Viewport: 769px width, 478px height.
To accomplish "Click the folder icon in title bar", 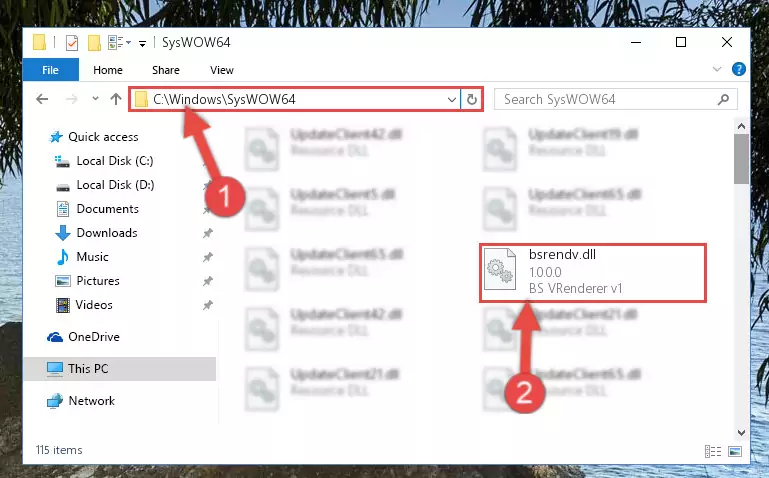I will click(x=40, y=43).
